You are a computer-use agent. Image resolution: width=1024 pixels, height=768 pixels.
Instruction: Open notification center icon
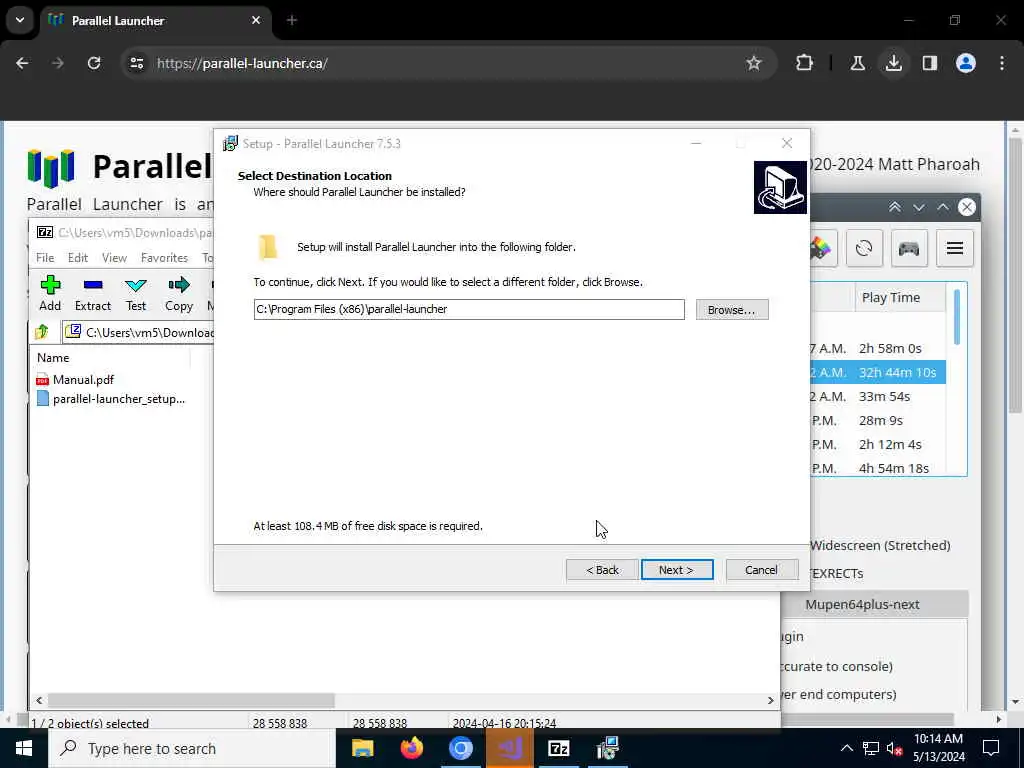(991, 748)
